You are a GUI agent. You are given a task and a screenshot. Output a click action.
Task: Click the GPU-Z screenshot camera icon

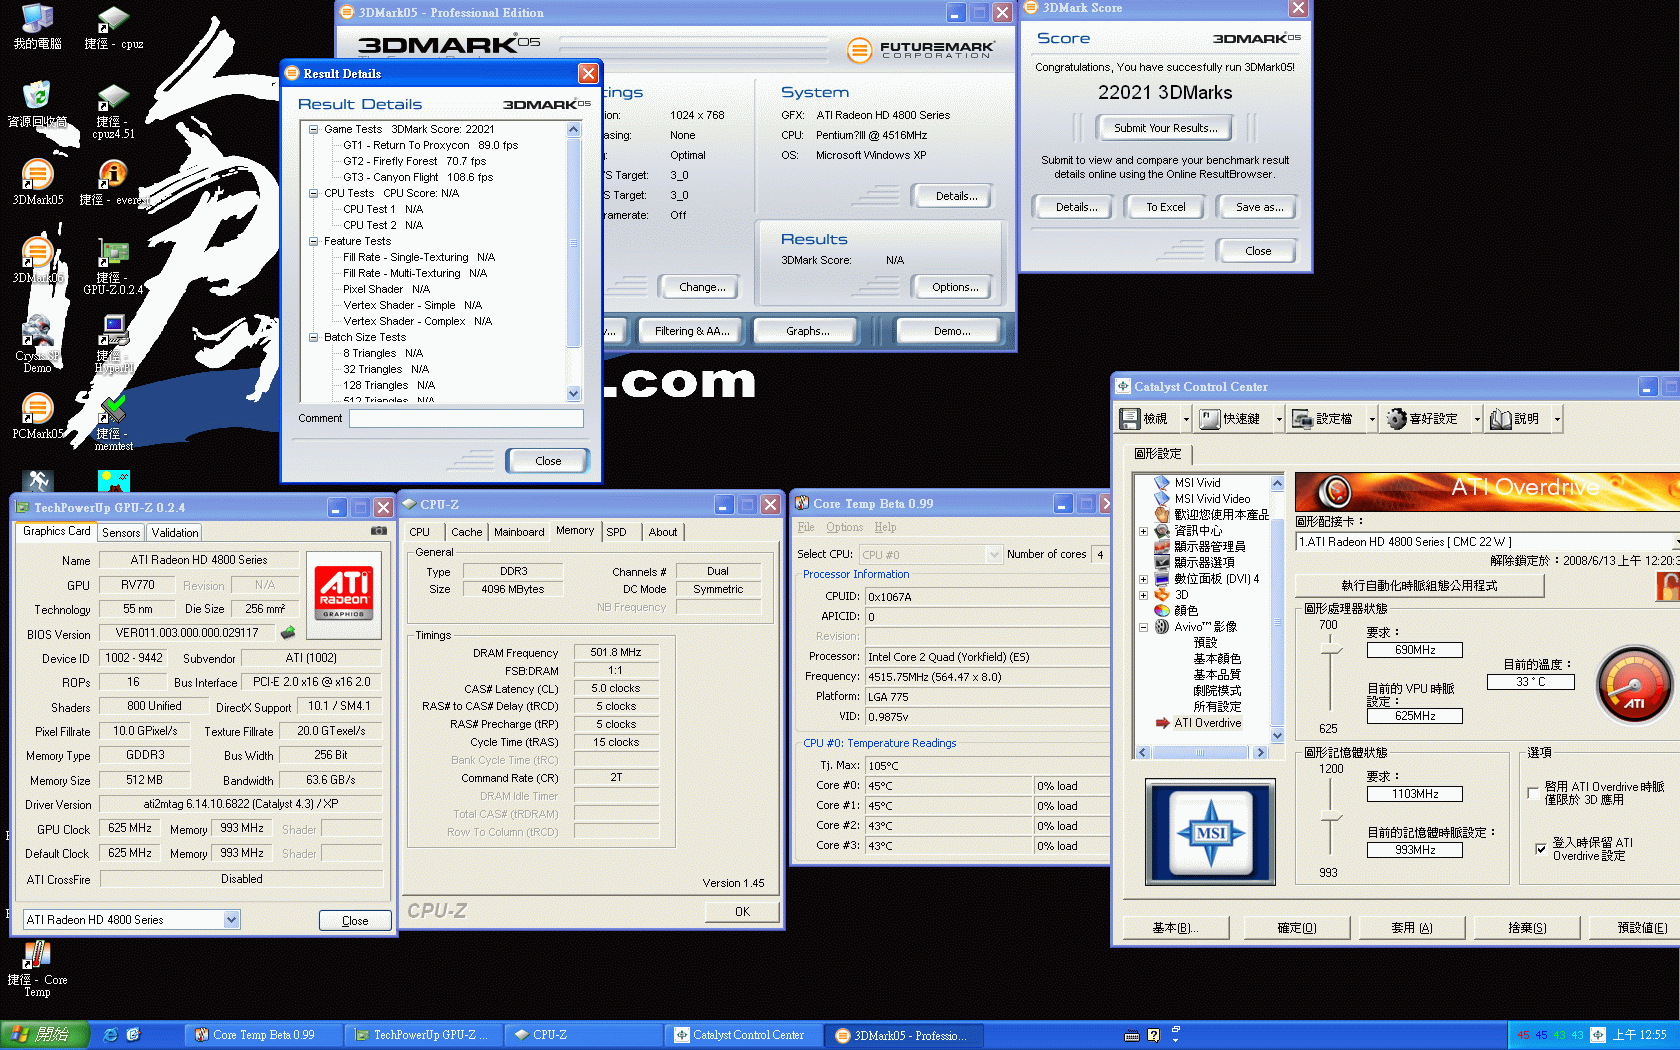click(x=379, y=531)
